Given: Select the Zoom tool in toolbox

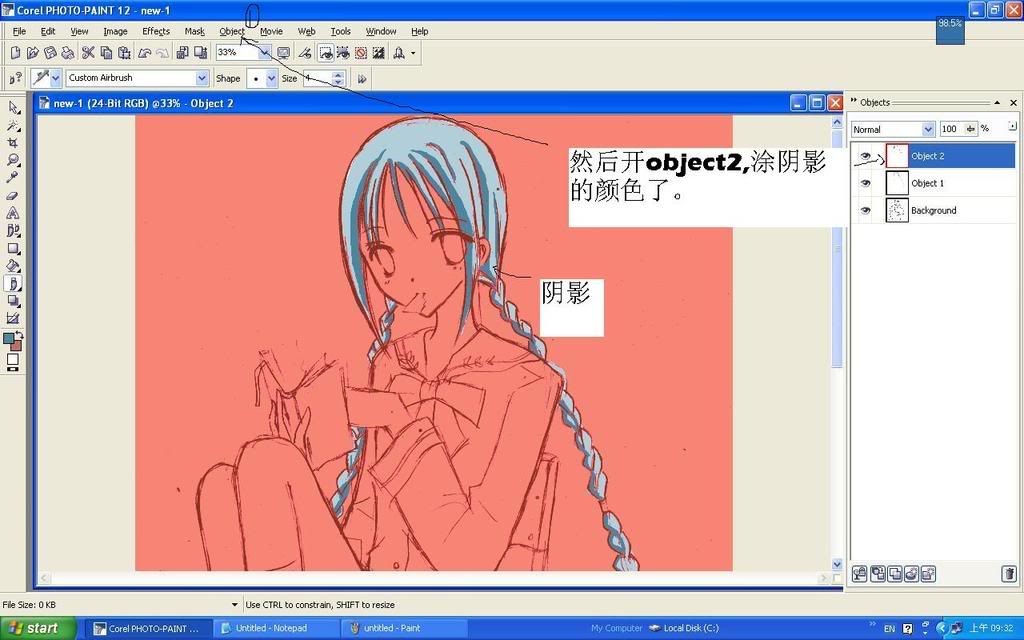Looking at the screenshot, I should pos(13,161).
